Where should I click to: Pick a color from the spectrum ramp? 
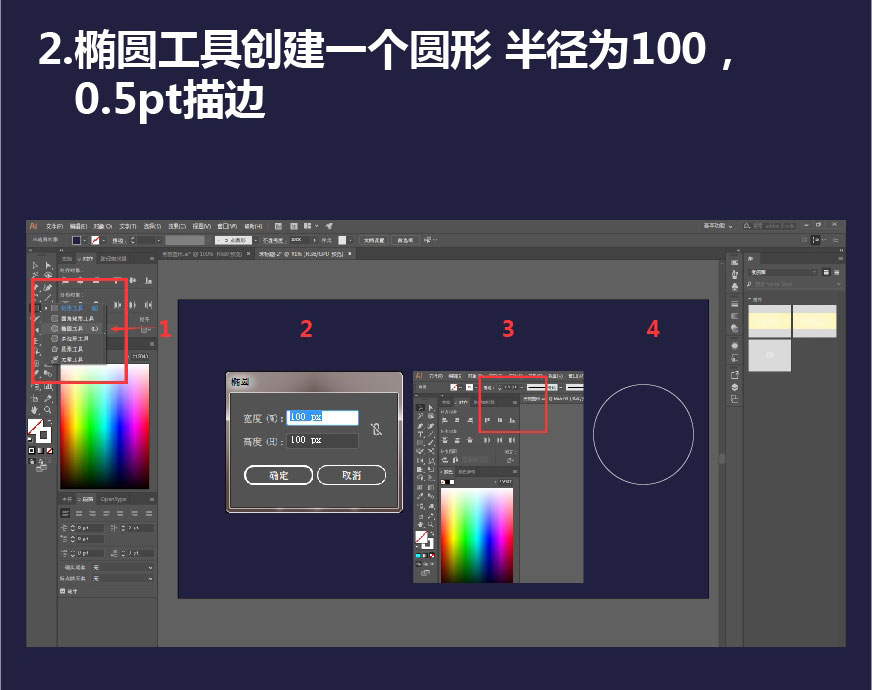pyautogui.click(x=105, y=426)
